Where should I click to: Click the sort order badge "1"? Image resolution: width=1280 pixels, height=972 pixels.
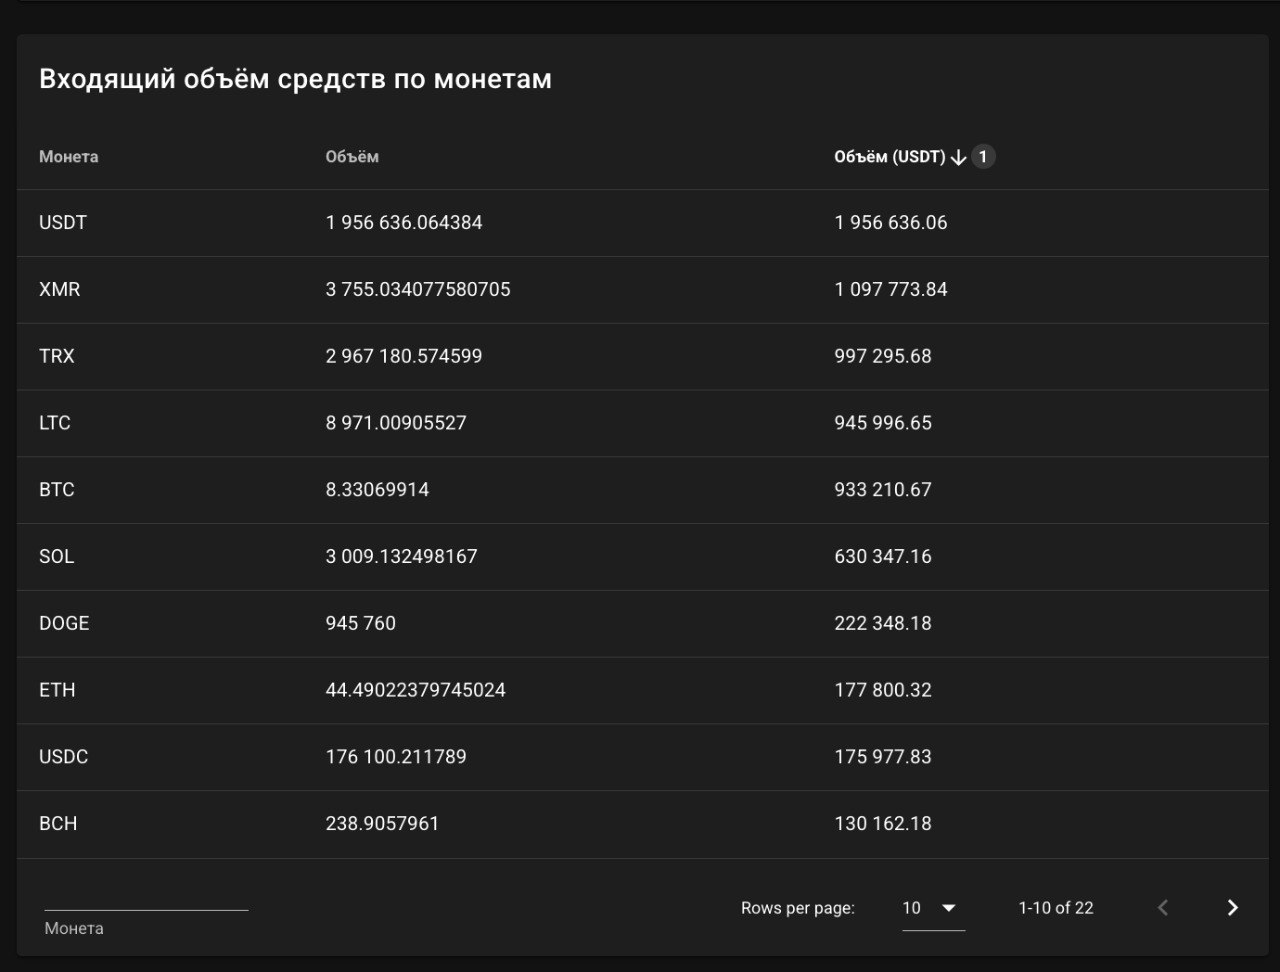point(983,157)
